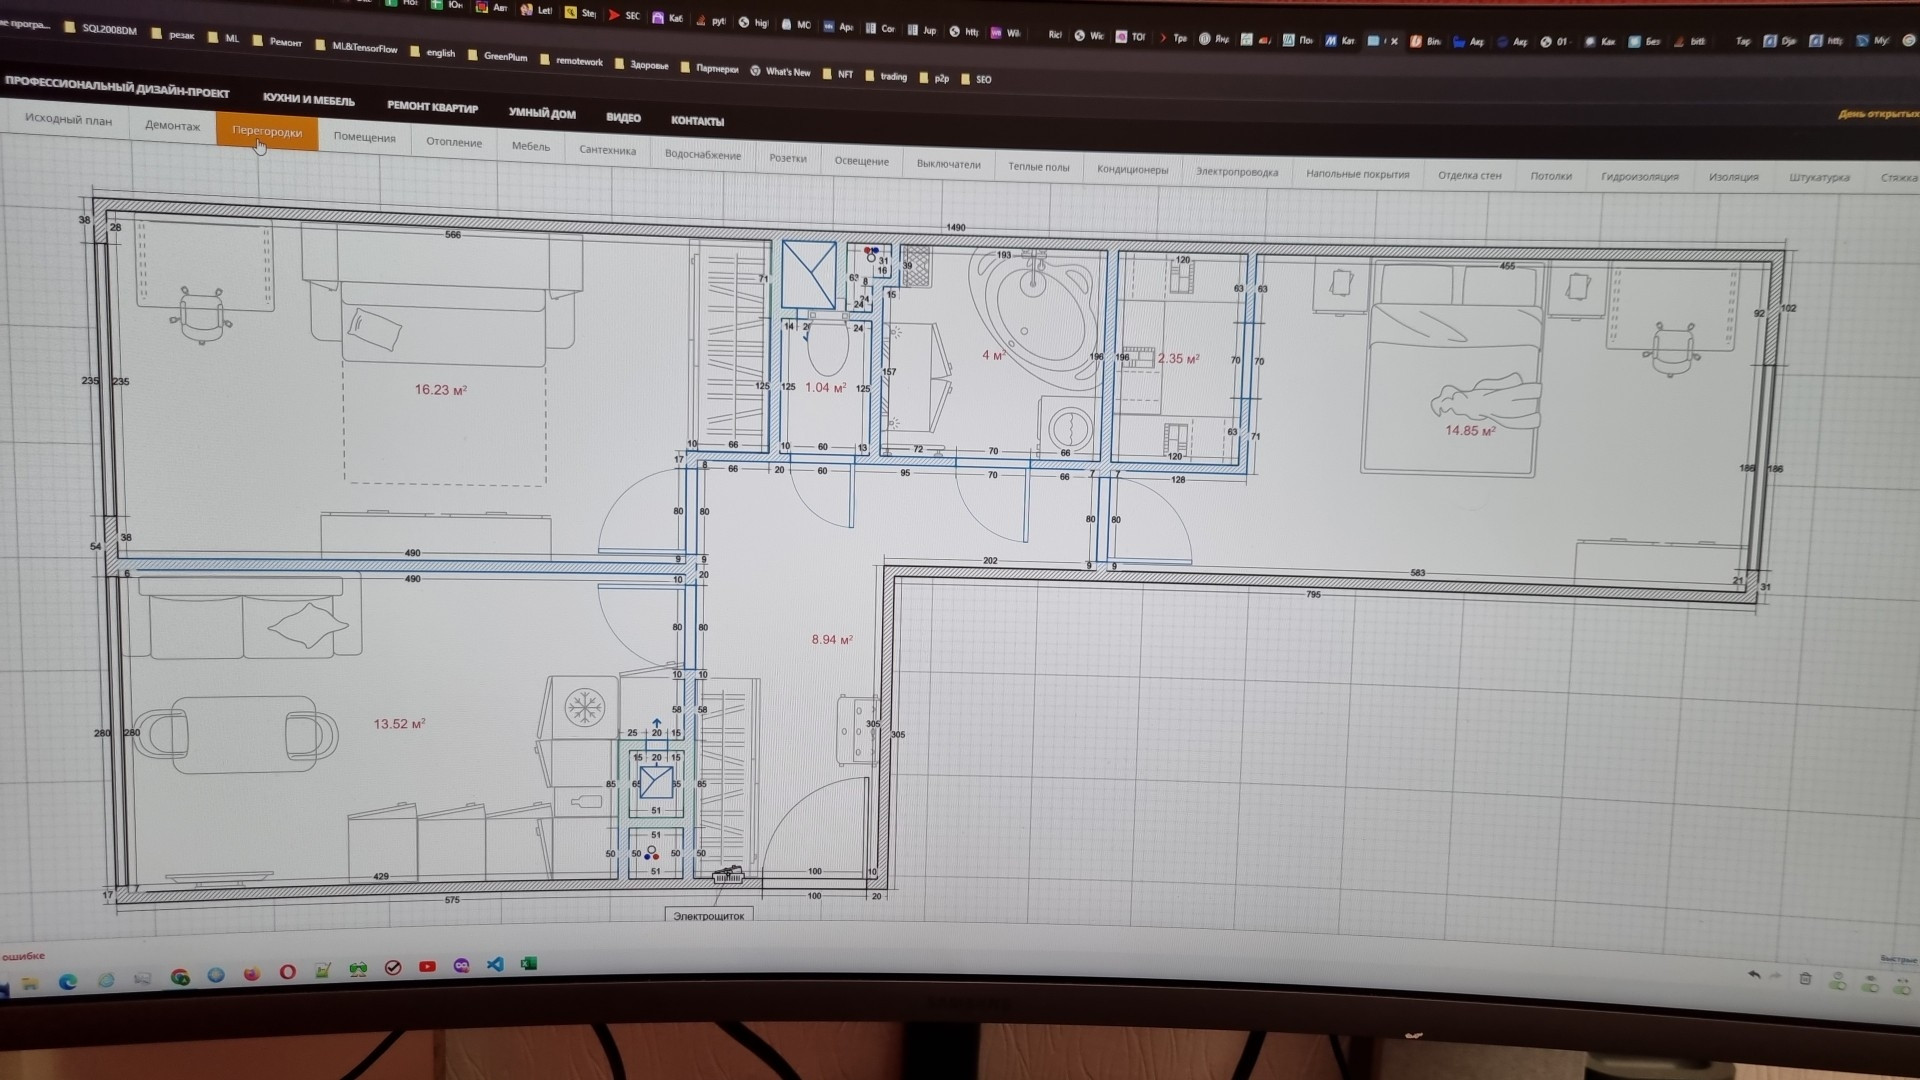Switch to the Демонтаж tab
1920x1080 pixels.
tap(172, 126)
